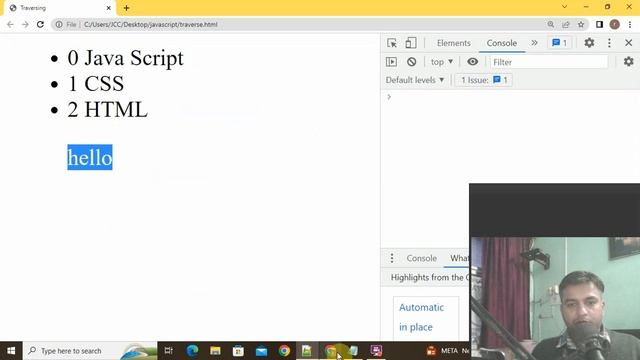640x360 pixels.
Task: Open the Notepad++ taskbar icon
Action: click(x=307, y=351)
